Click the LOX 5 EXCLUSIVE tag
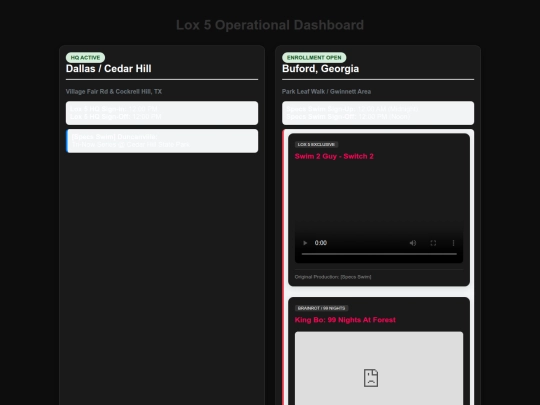Viewport: 540px width, 405px height. tap(316, 144)
